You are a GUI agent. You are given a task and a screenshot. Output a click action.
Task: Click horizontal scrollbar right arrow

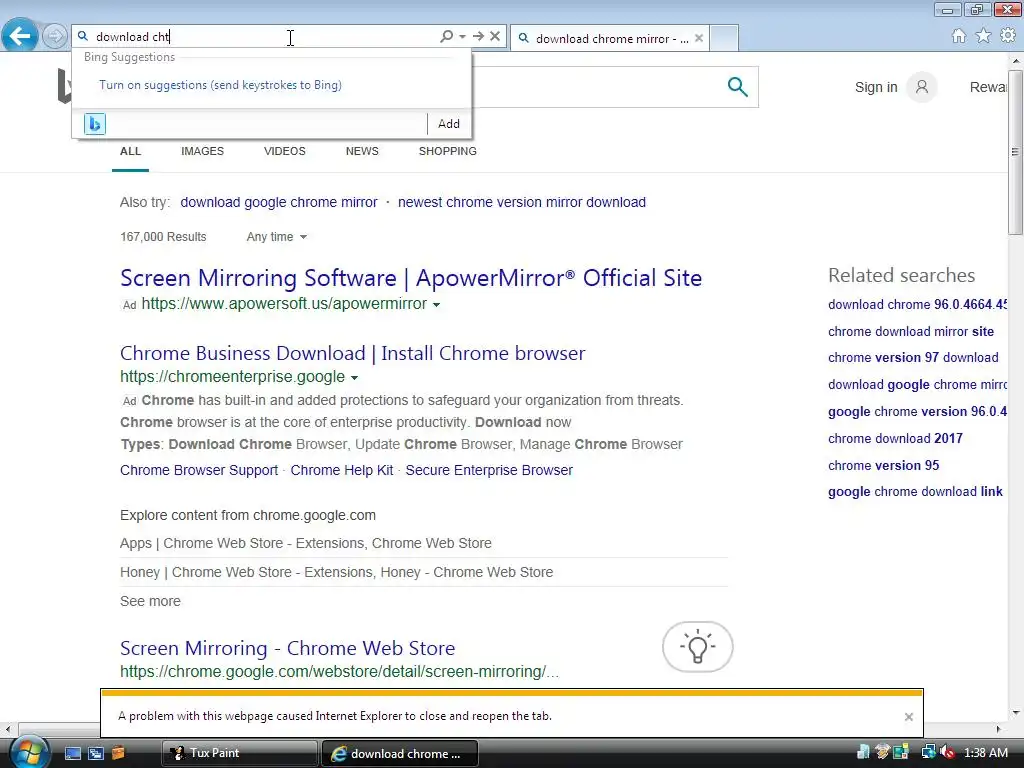[998, 729]
